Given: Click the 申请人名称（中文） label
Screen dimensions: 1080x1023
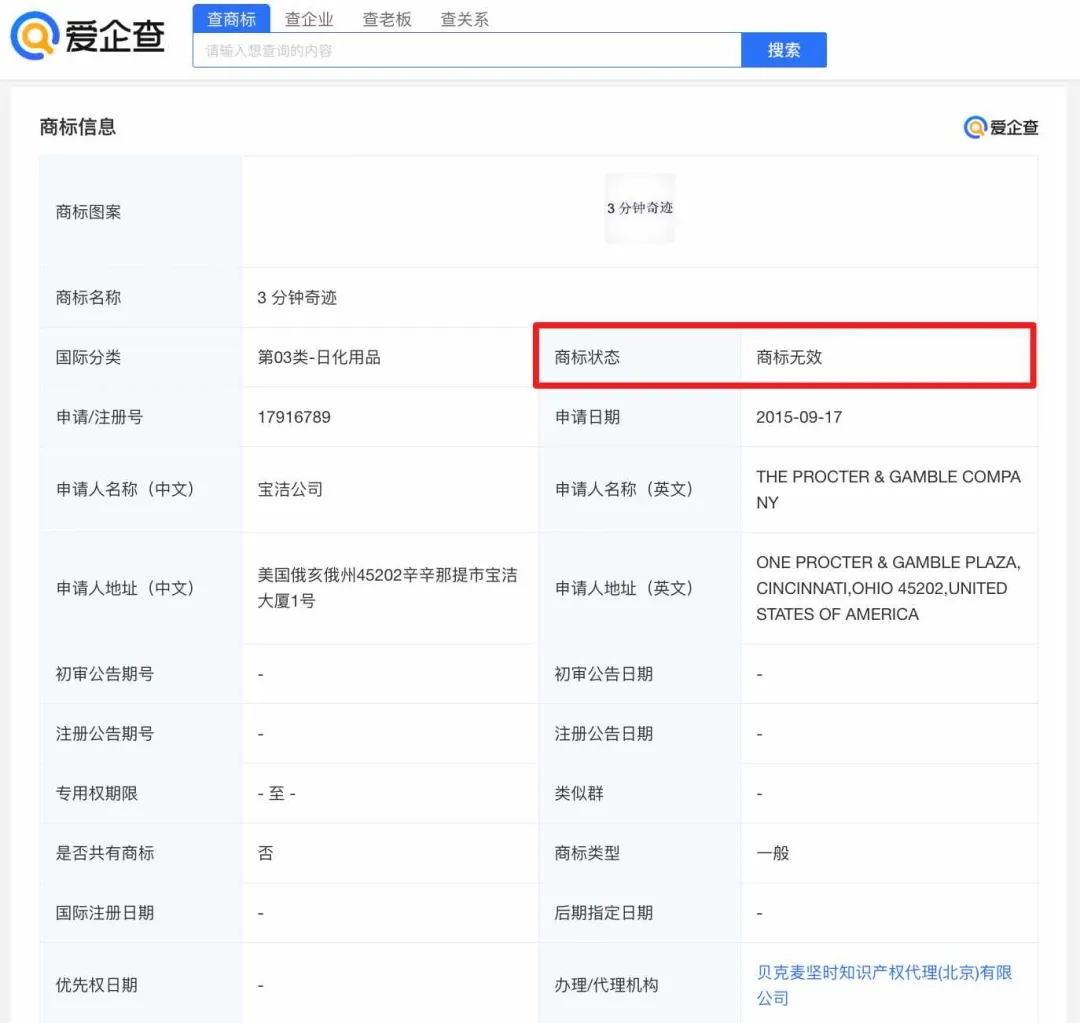Looking at the screenshot, I should pyautogui.click(x=125, y=490).
